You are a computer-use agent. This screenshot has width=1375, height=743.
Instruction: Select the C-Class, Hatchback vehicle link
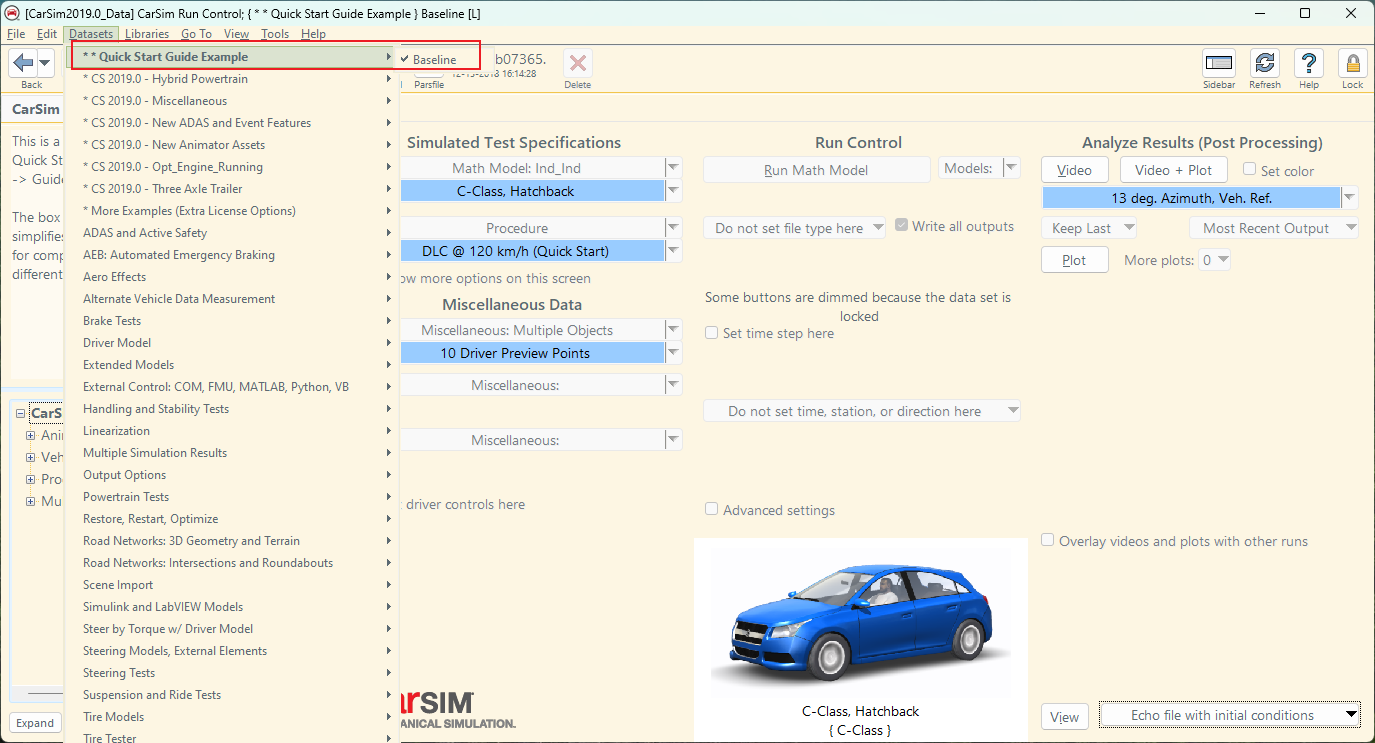530,191
